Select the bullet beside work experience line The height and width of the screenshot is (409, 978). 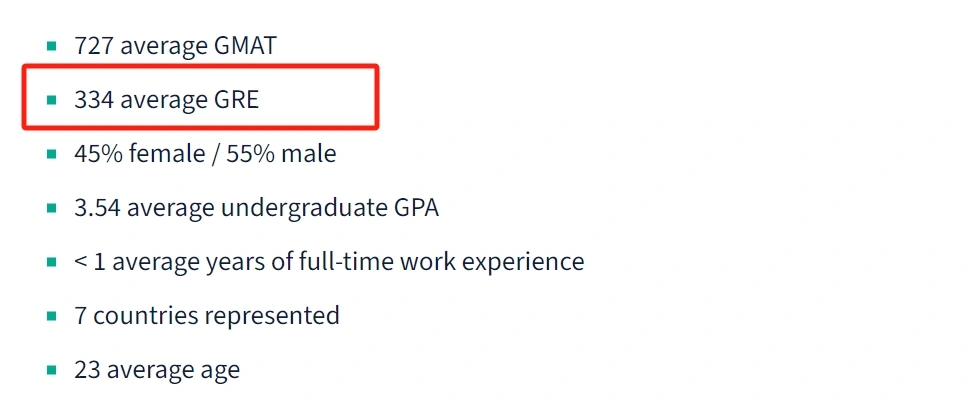coord(51,262)
